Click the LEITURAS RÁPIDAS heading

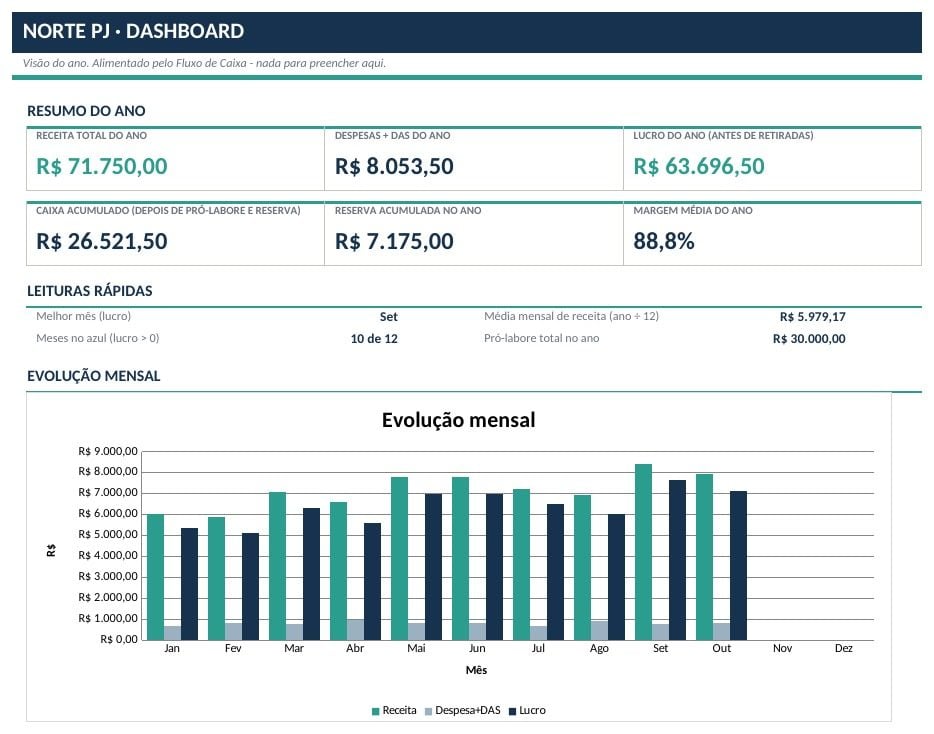coord(89,291)
